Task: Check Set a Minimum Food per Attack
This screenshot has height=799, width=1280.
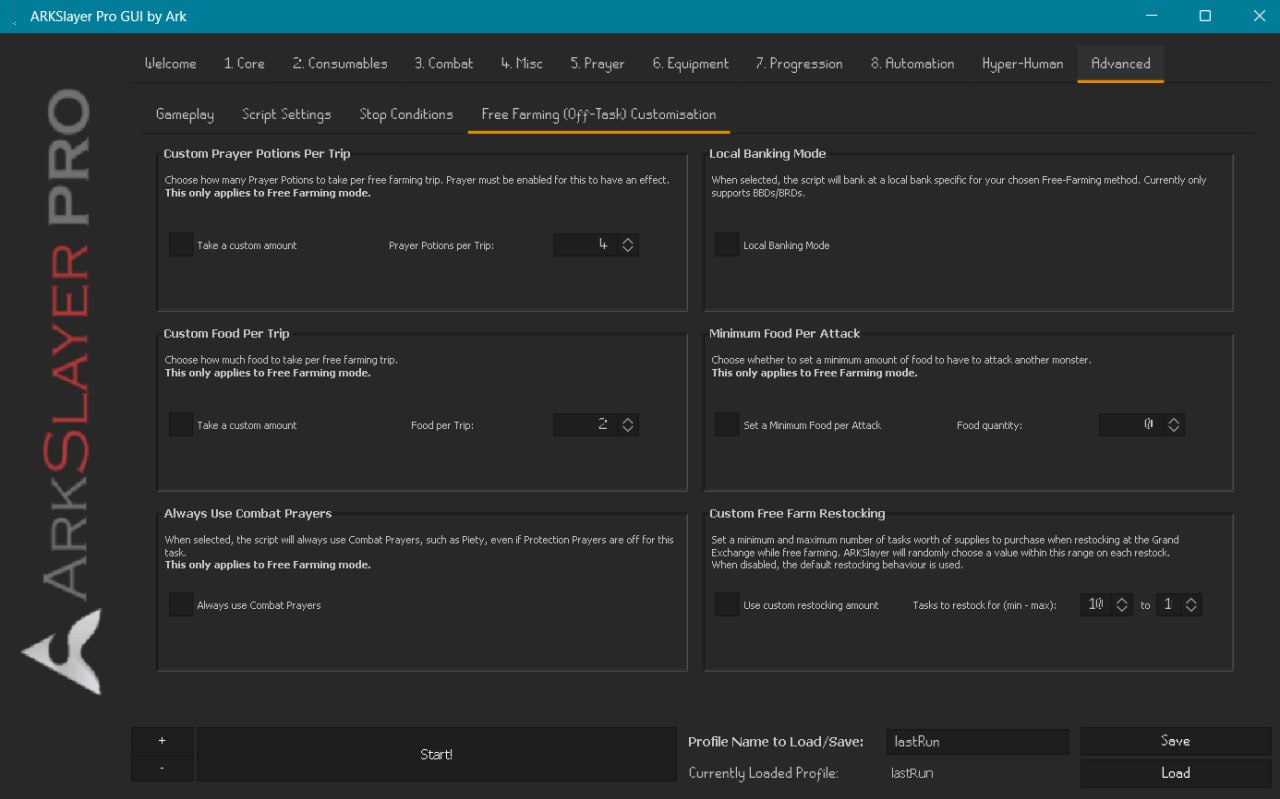Action: [x=727, y=425]
